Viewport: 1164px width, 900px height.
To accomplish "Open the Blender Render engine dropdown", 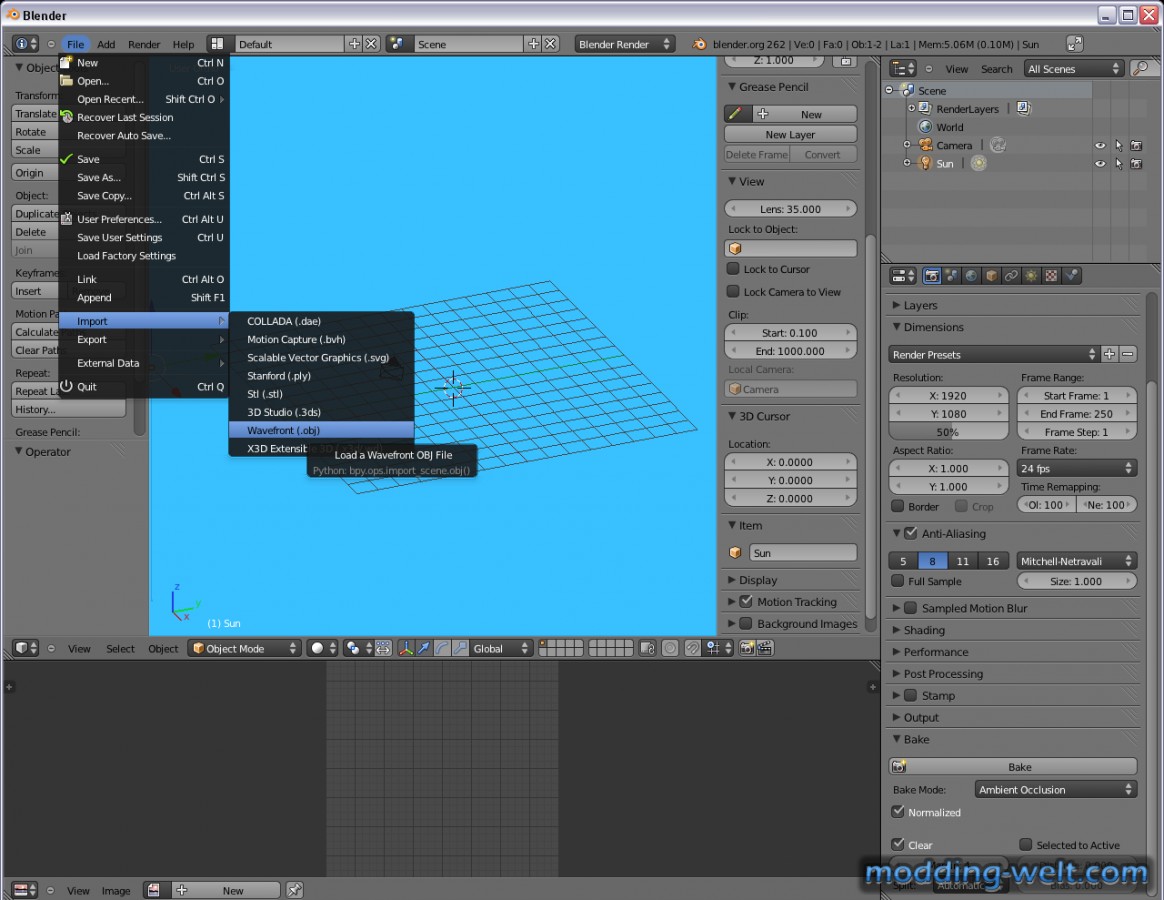I will tap(624, 44).
